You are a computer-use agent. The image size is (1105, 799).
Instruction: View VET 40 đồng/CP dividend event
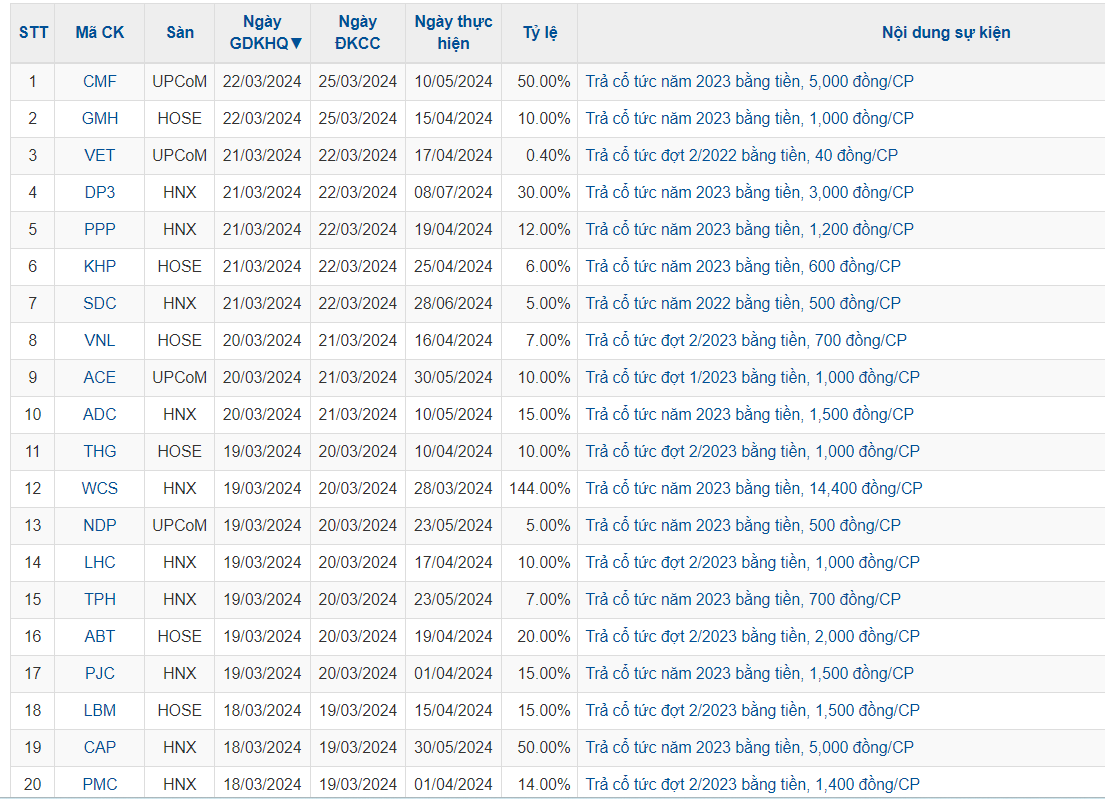(741, 155)
